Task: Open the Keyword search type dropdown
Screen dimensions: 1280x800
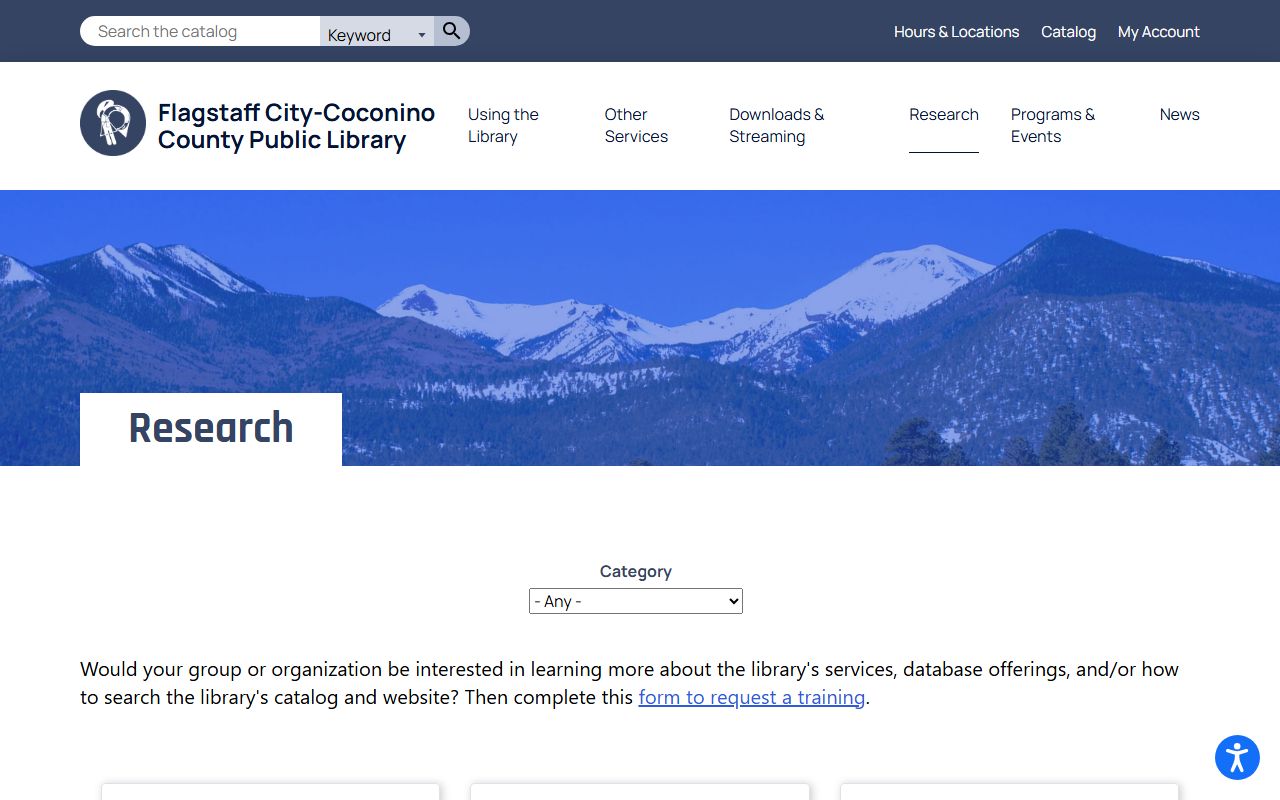Action: [x=377, y=33]
